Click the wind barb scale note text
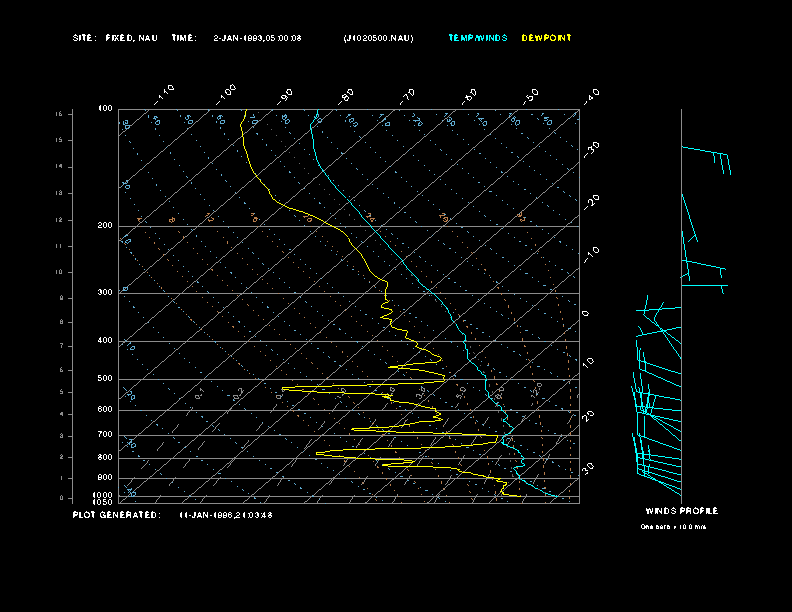Viewport: 792px width, 612px height. click(673, 527)
